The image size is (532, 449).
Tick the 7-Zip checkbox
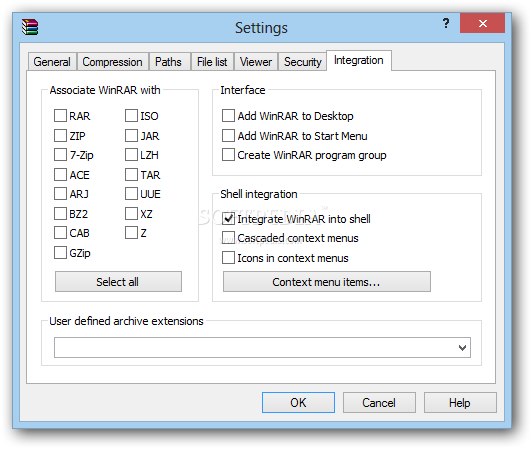[x=60, y=154]
